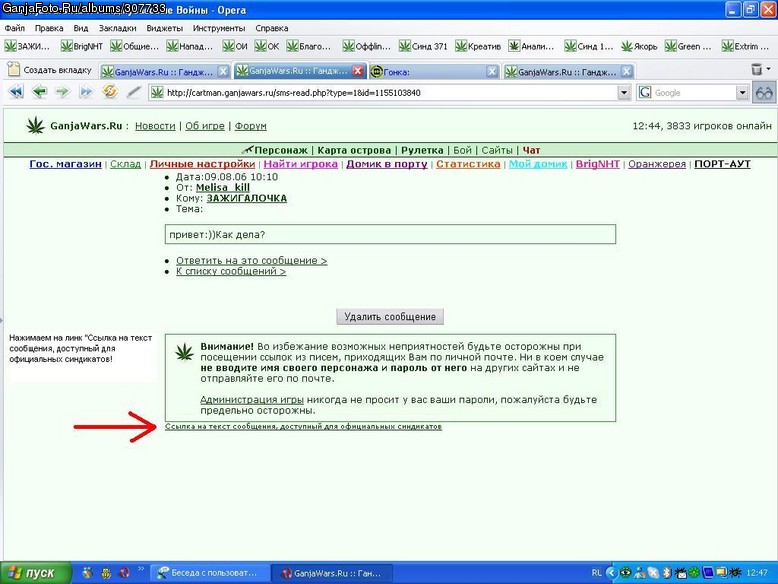Expand the address bar history dropdown
The width and height of the screenshot is (778, 584).
[624, 93]
